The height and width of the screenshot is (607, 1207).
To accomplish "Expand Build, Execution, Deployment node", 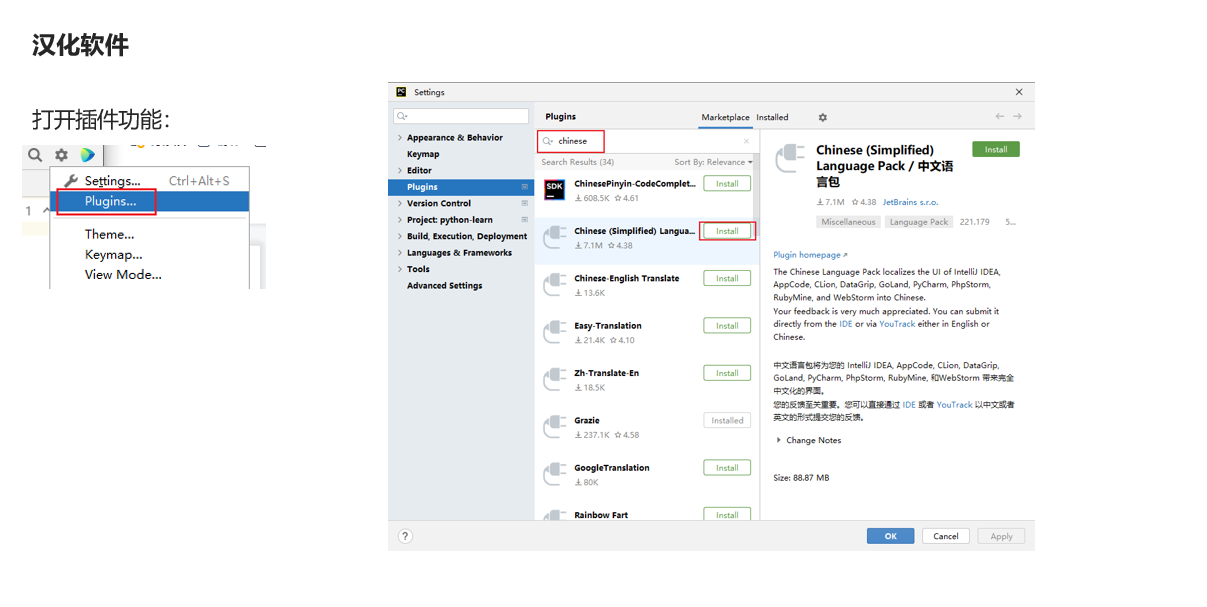I will tap(400, 236).
